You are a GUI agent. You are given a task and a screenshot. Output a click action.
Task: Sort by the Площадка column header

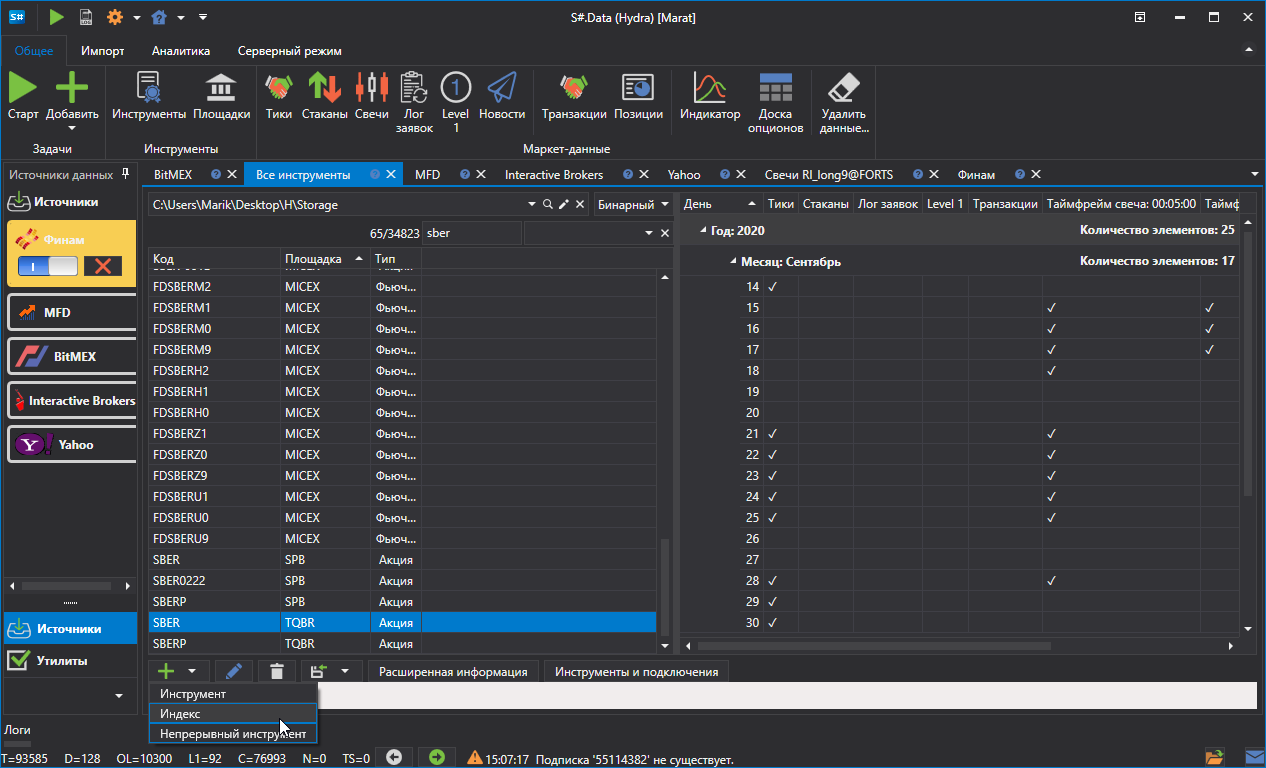click(325, 259)
